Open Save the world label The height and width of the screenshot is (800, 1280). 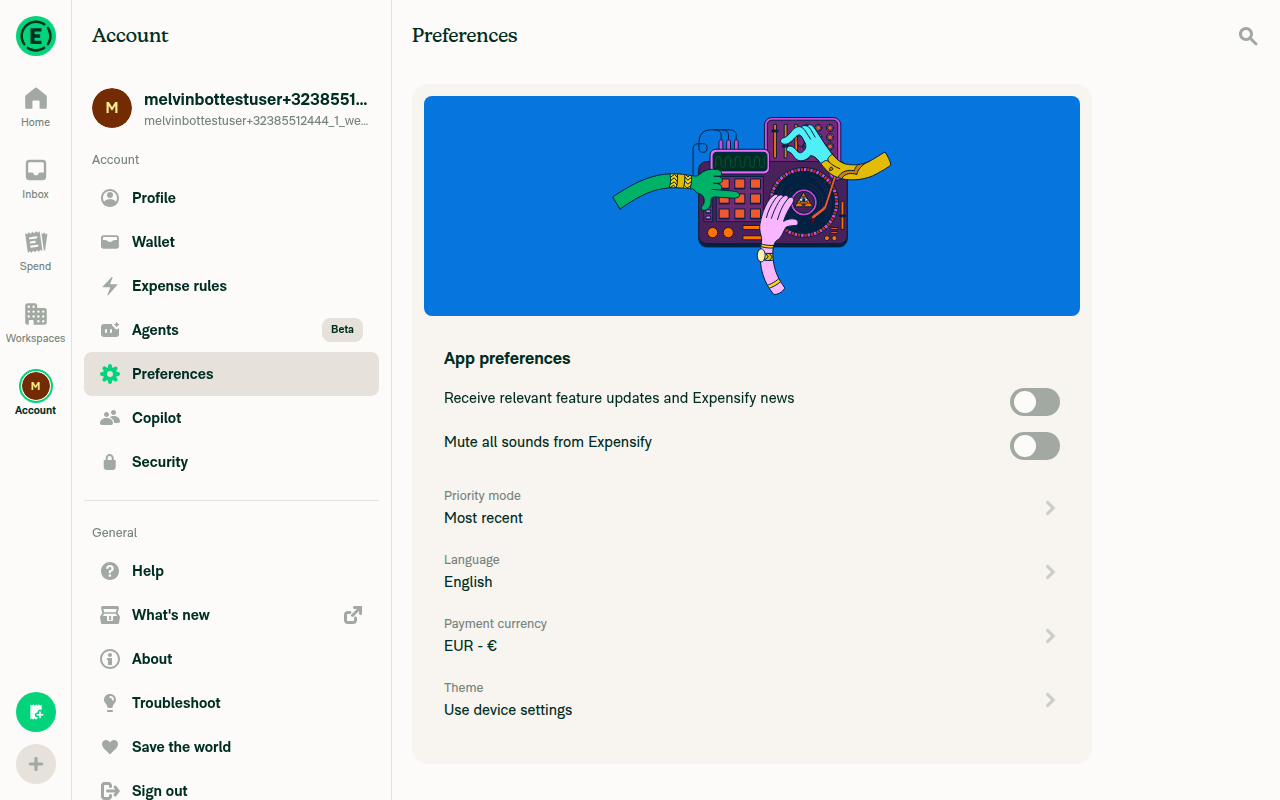tap(181, 747)
